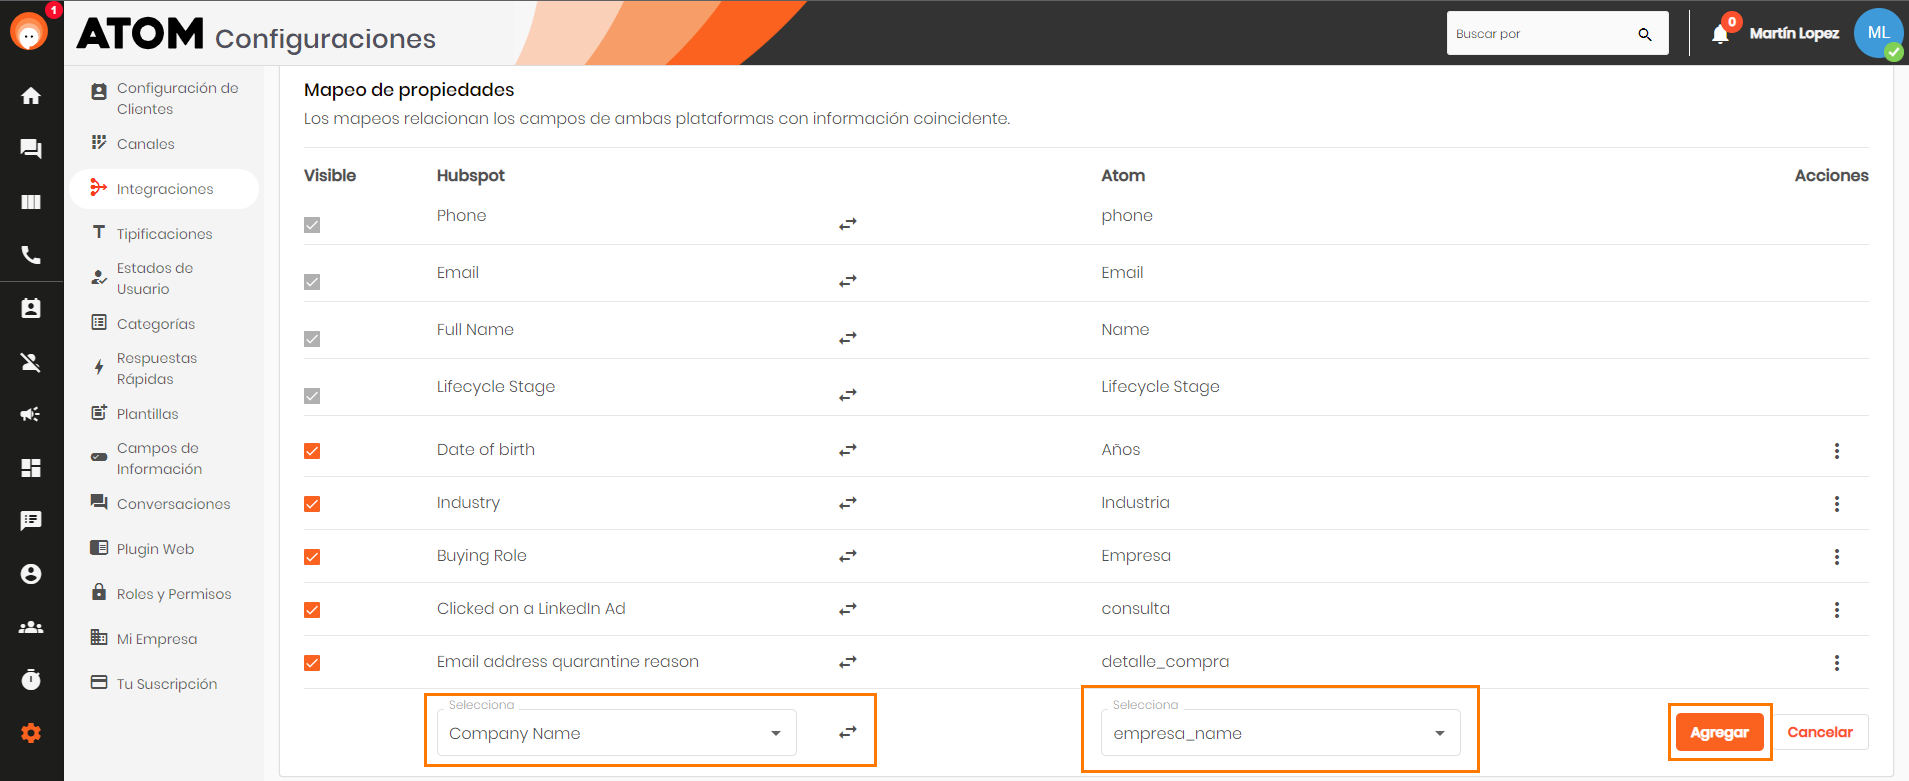Click the Lifecycle Stage Hubspot cell
Viewport: 1909px width, 781px height.
(496, 387)
